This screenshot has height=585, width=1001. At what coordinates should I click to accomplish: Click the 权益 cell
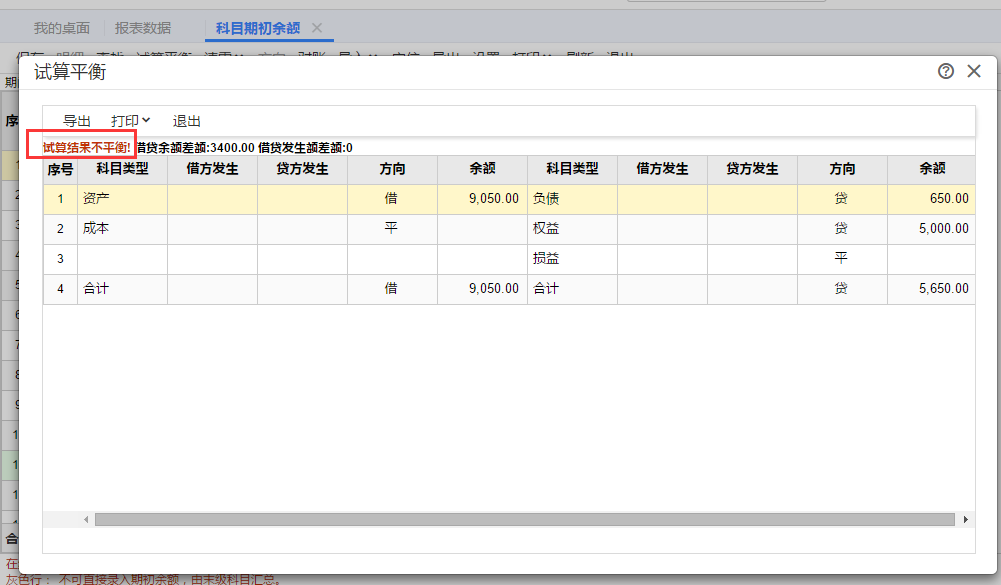(x=572, y=229)
